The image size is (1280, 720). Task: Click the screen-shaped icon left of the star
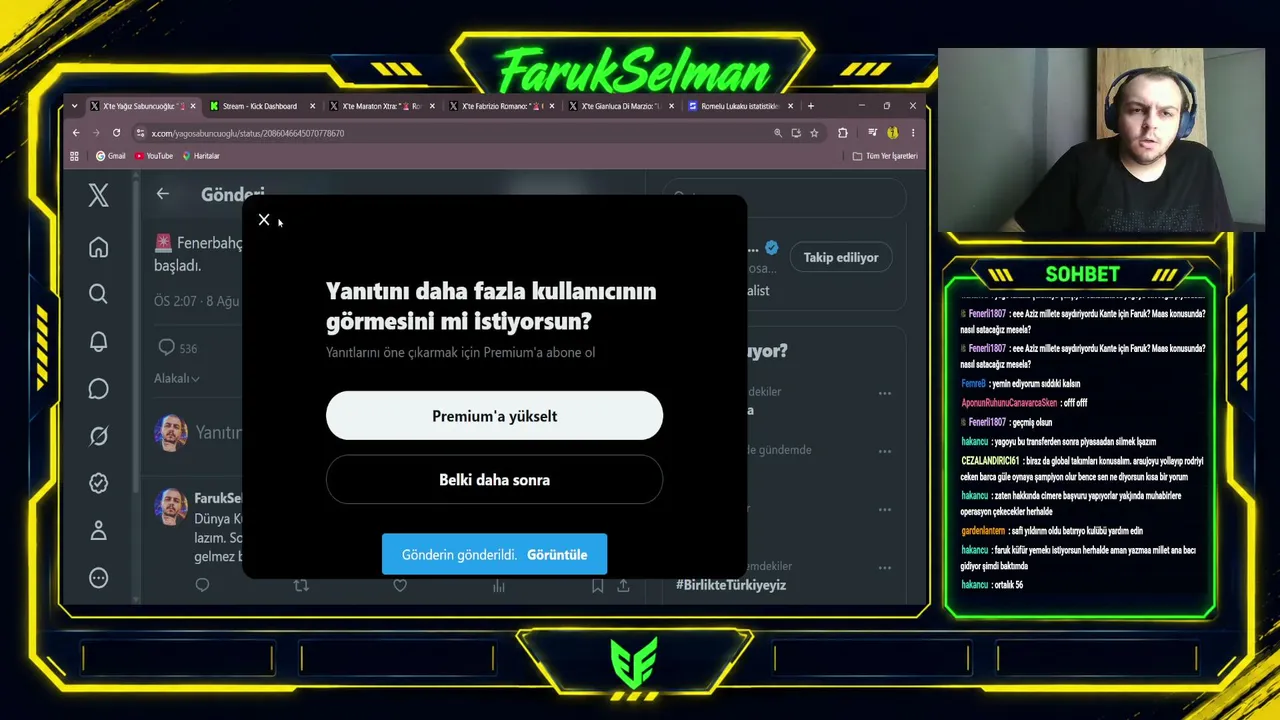(x=796, y=133)
